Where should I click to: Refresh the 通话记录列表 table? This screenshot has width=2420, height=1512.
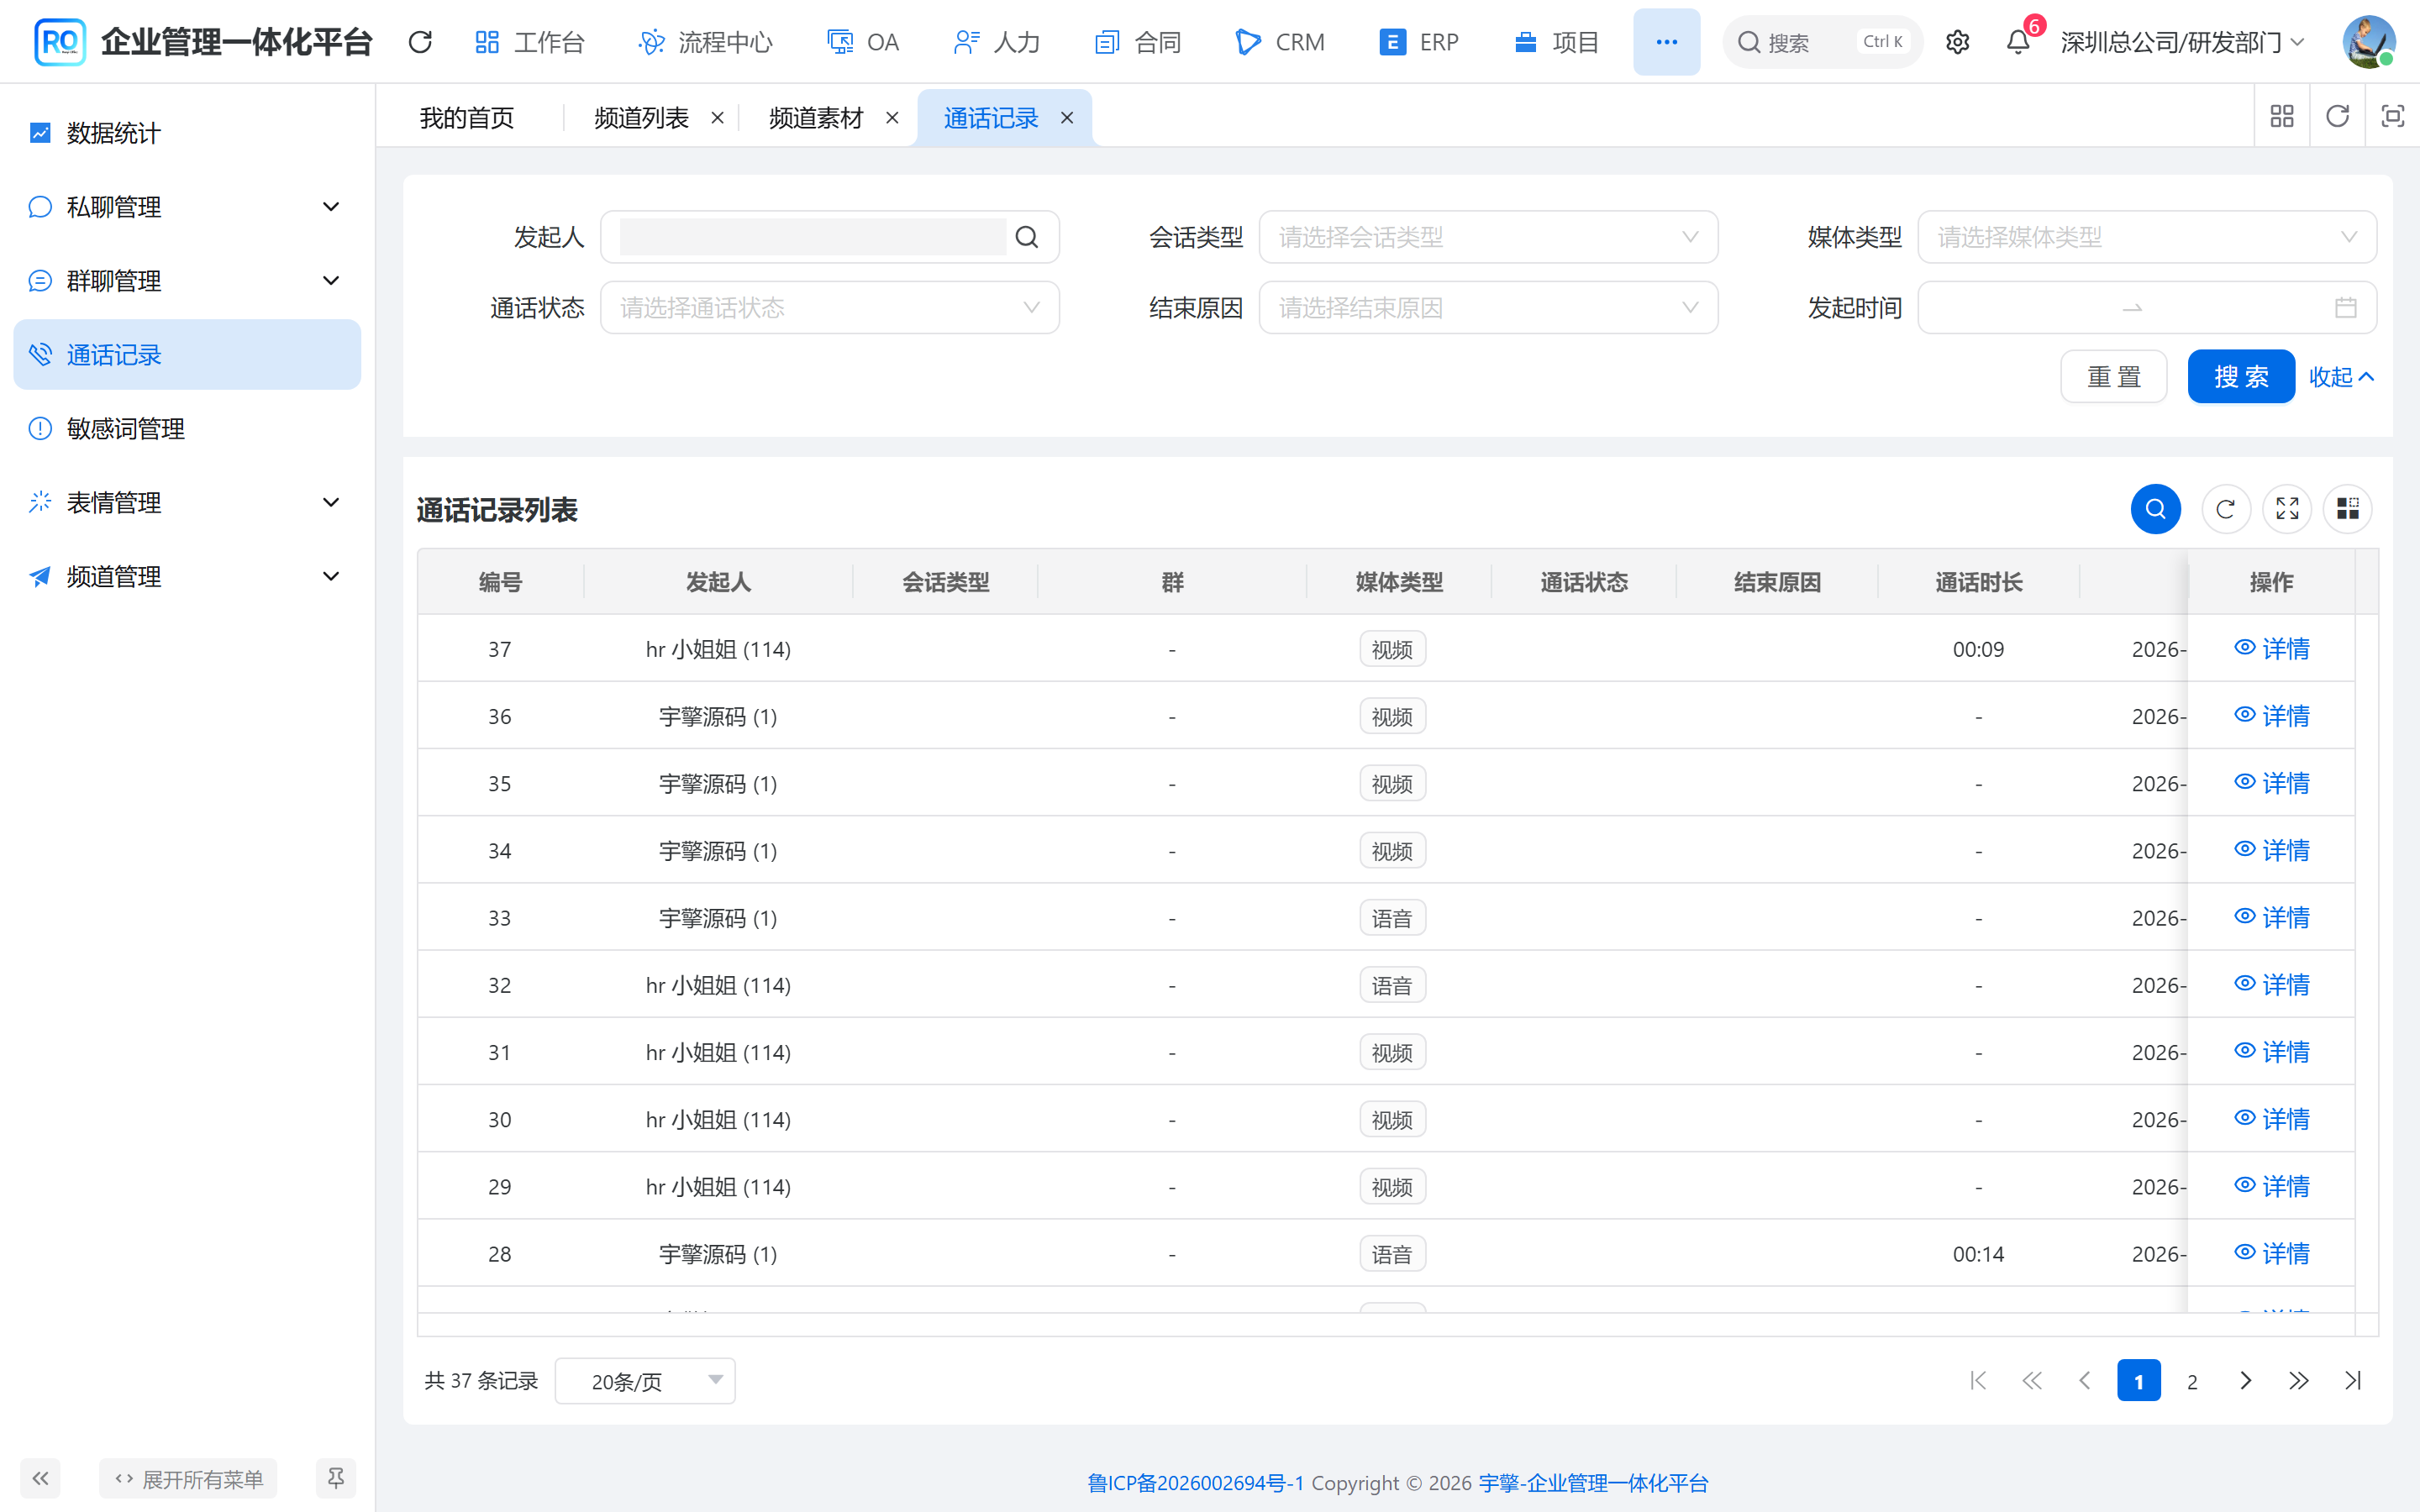click(x=2226, y=509)
